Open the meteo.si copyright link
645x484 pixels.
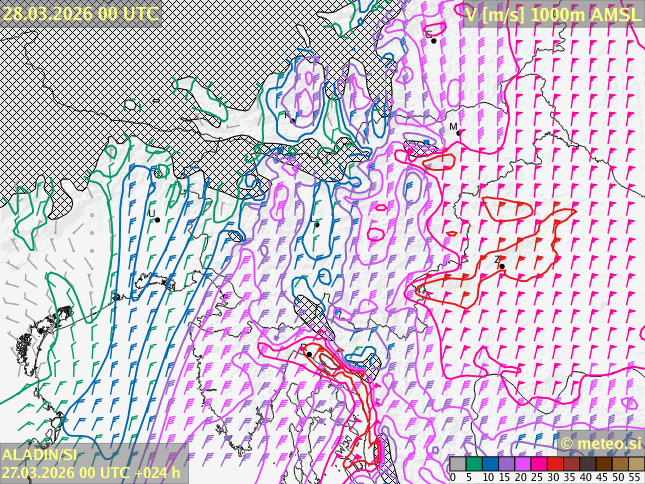click(600, 443)
